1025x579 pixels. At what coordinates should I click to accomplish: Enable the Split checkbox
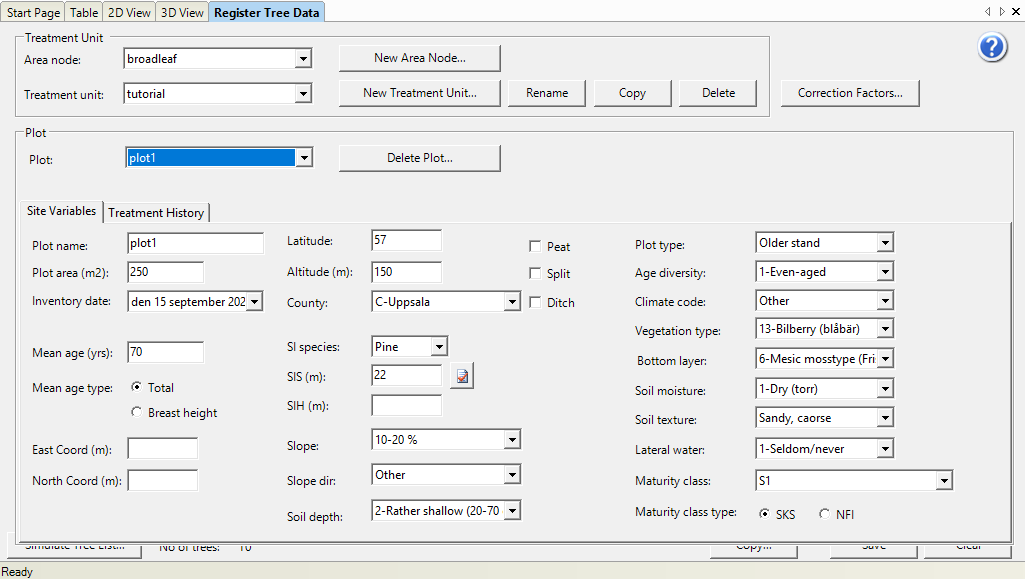(x=535, y=273)
